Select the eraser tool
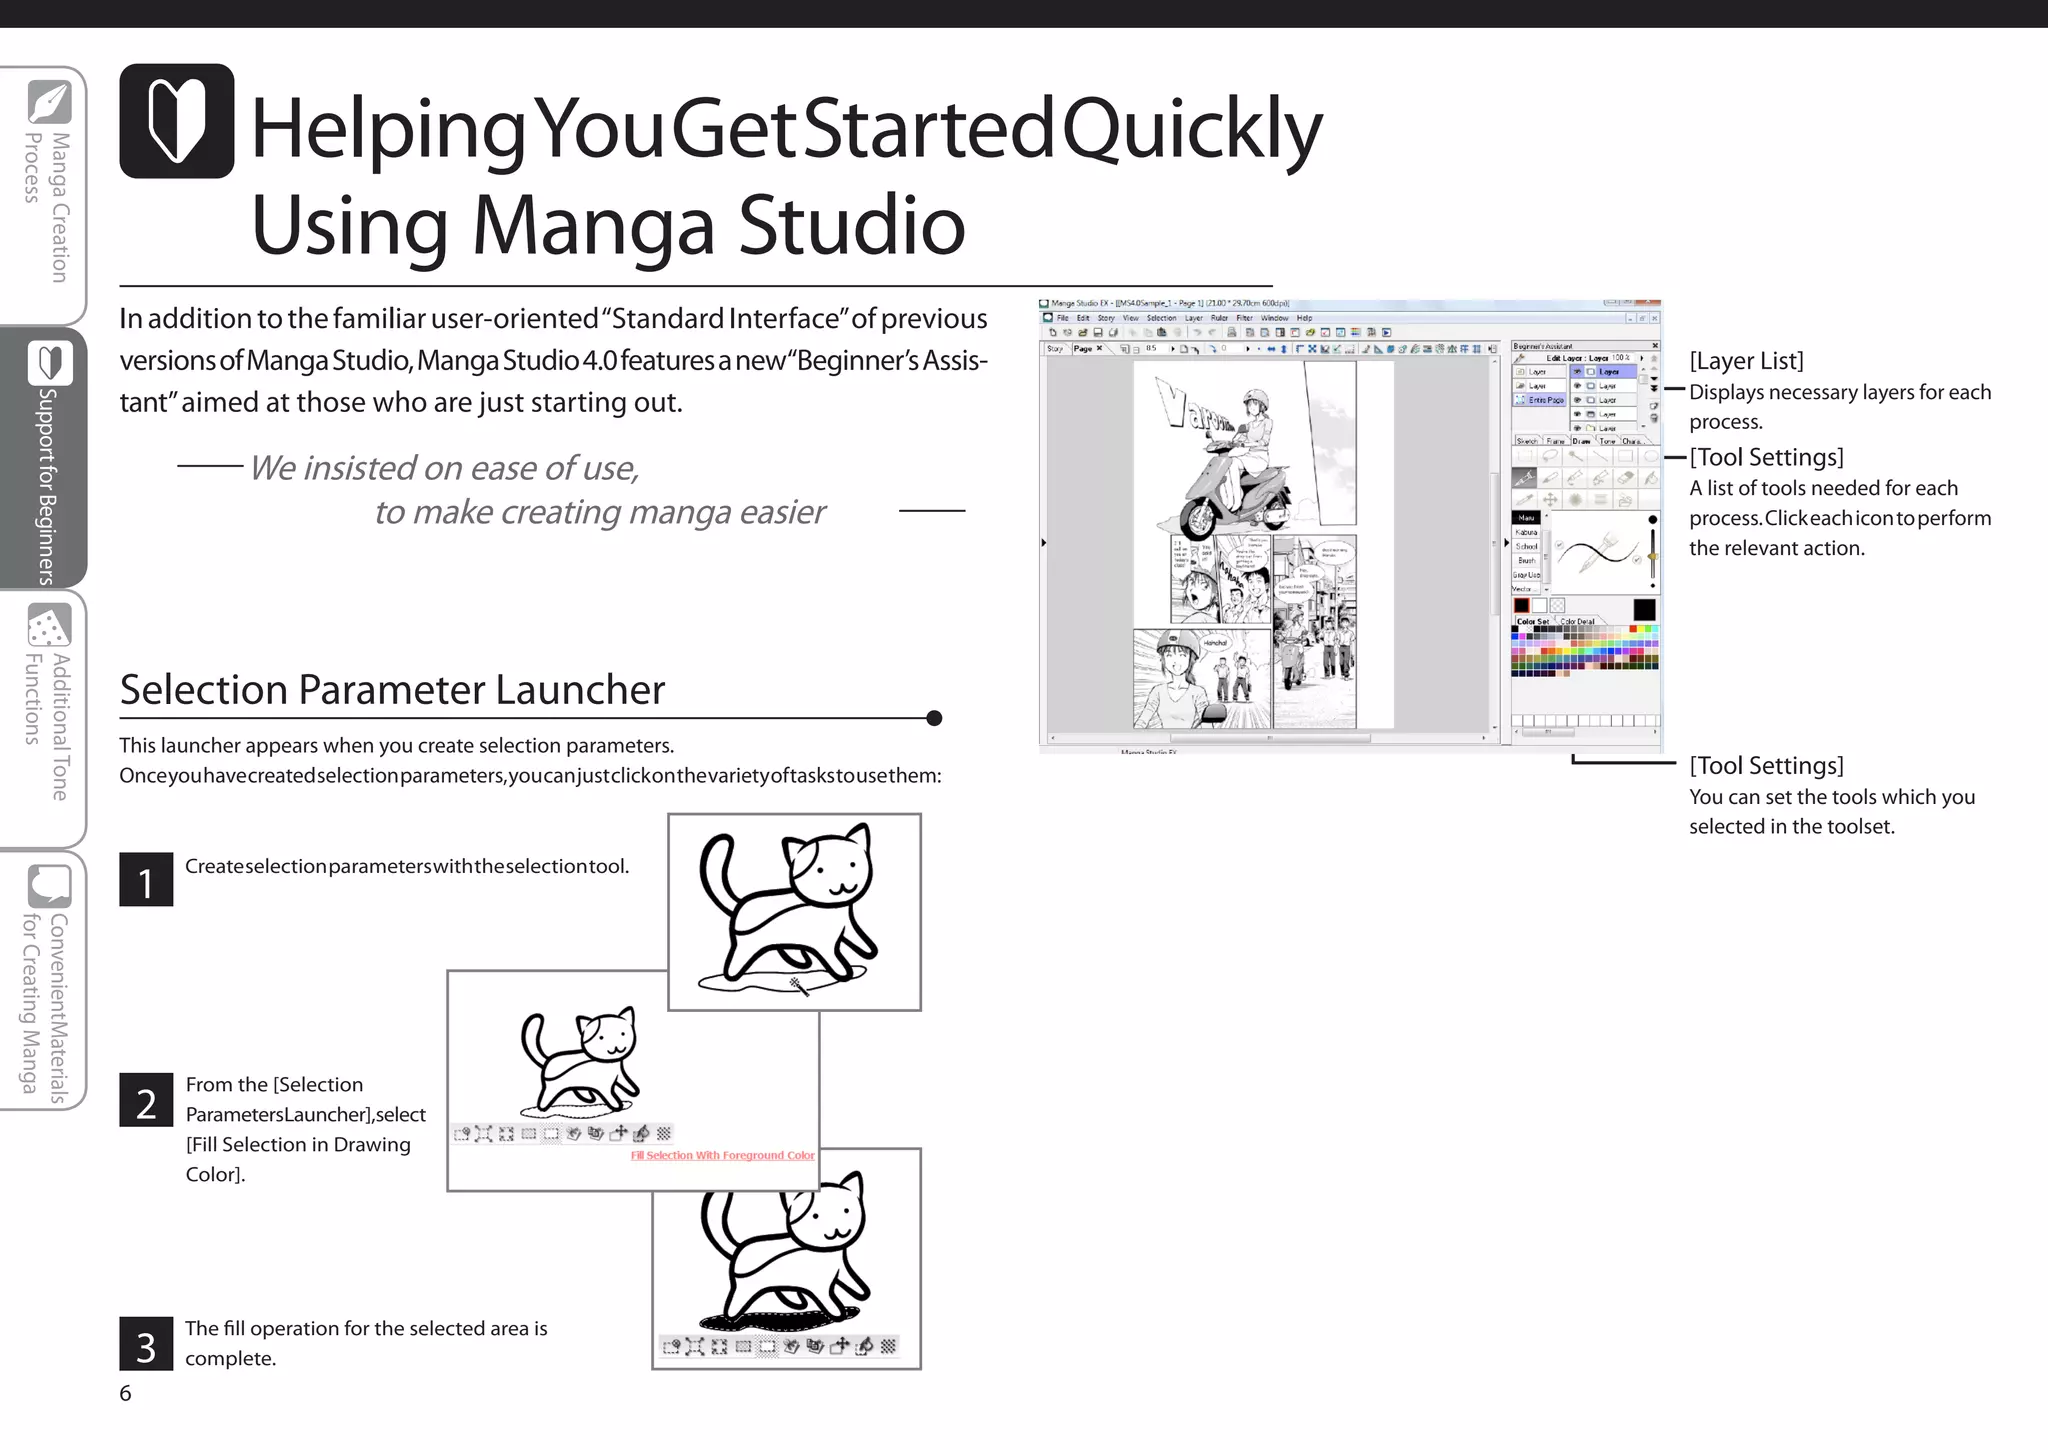This screenshot has width=2048, height=1450. [x=1625, y=478]
